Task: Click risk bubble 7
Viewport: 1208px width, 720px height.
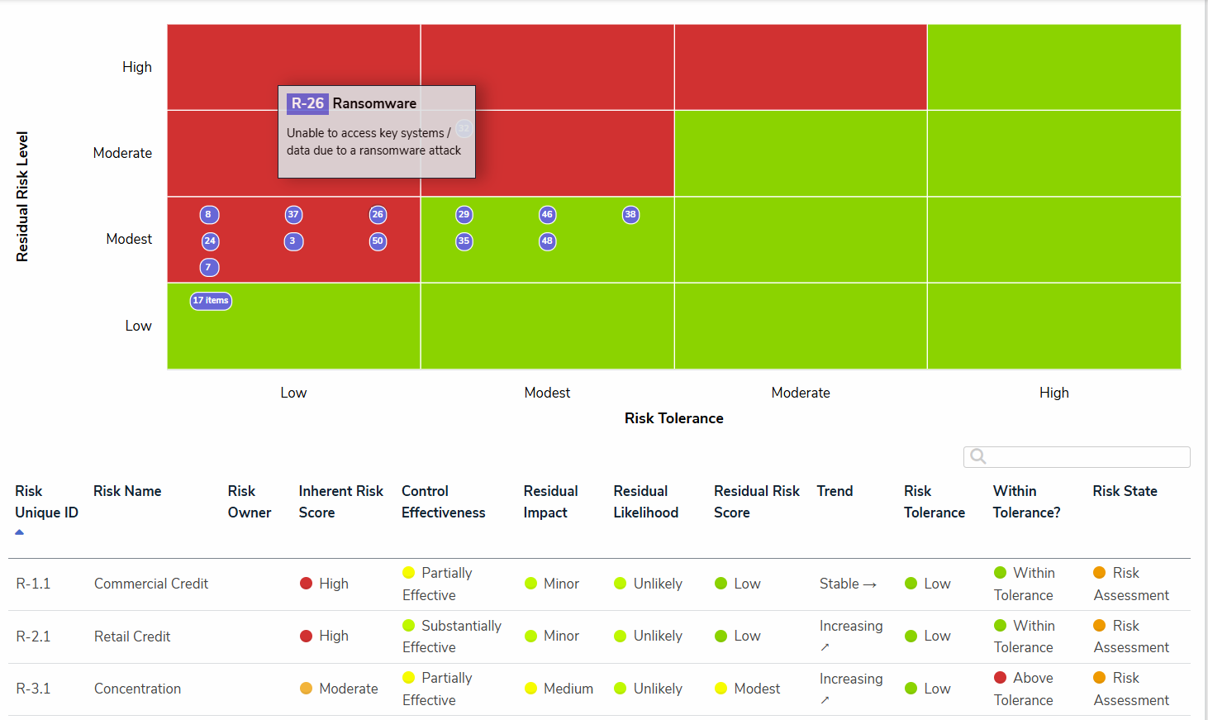Action: [x=208, y=267]
